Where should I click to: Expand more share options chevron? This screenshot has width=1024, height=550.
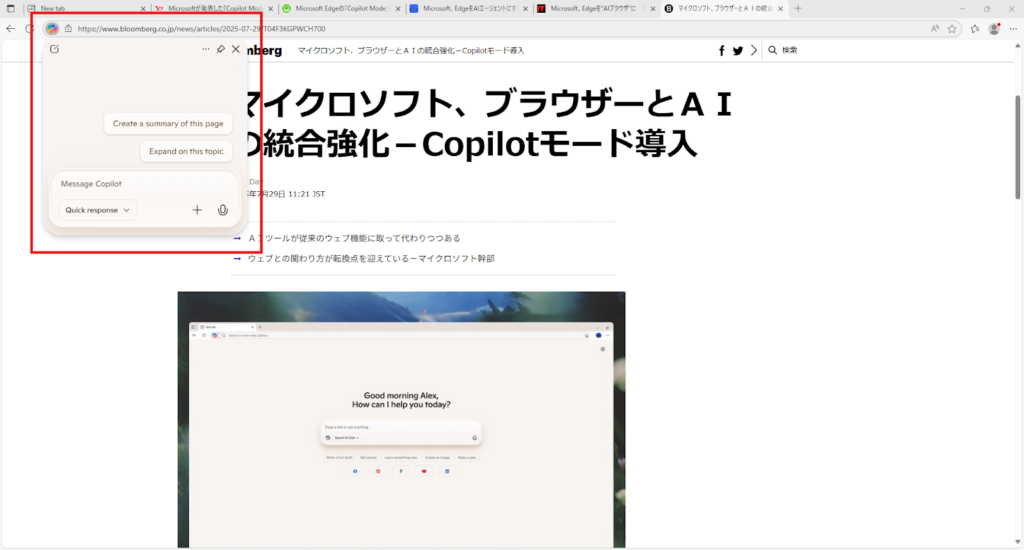[x=754, y=50]
